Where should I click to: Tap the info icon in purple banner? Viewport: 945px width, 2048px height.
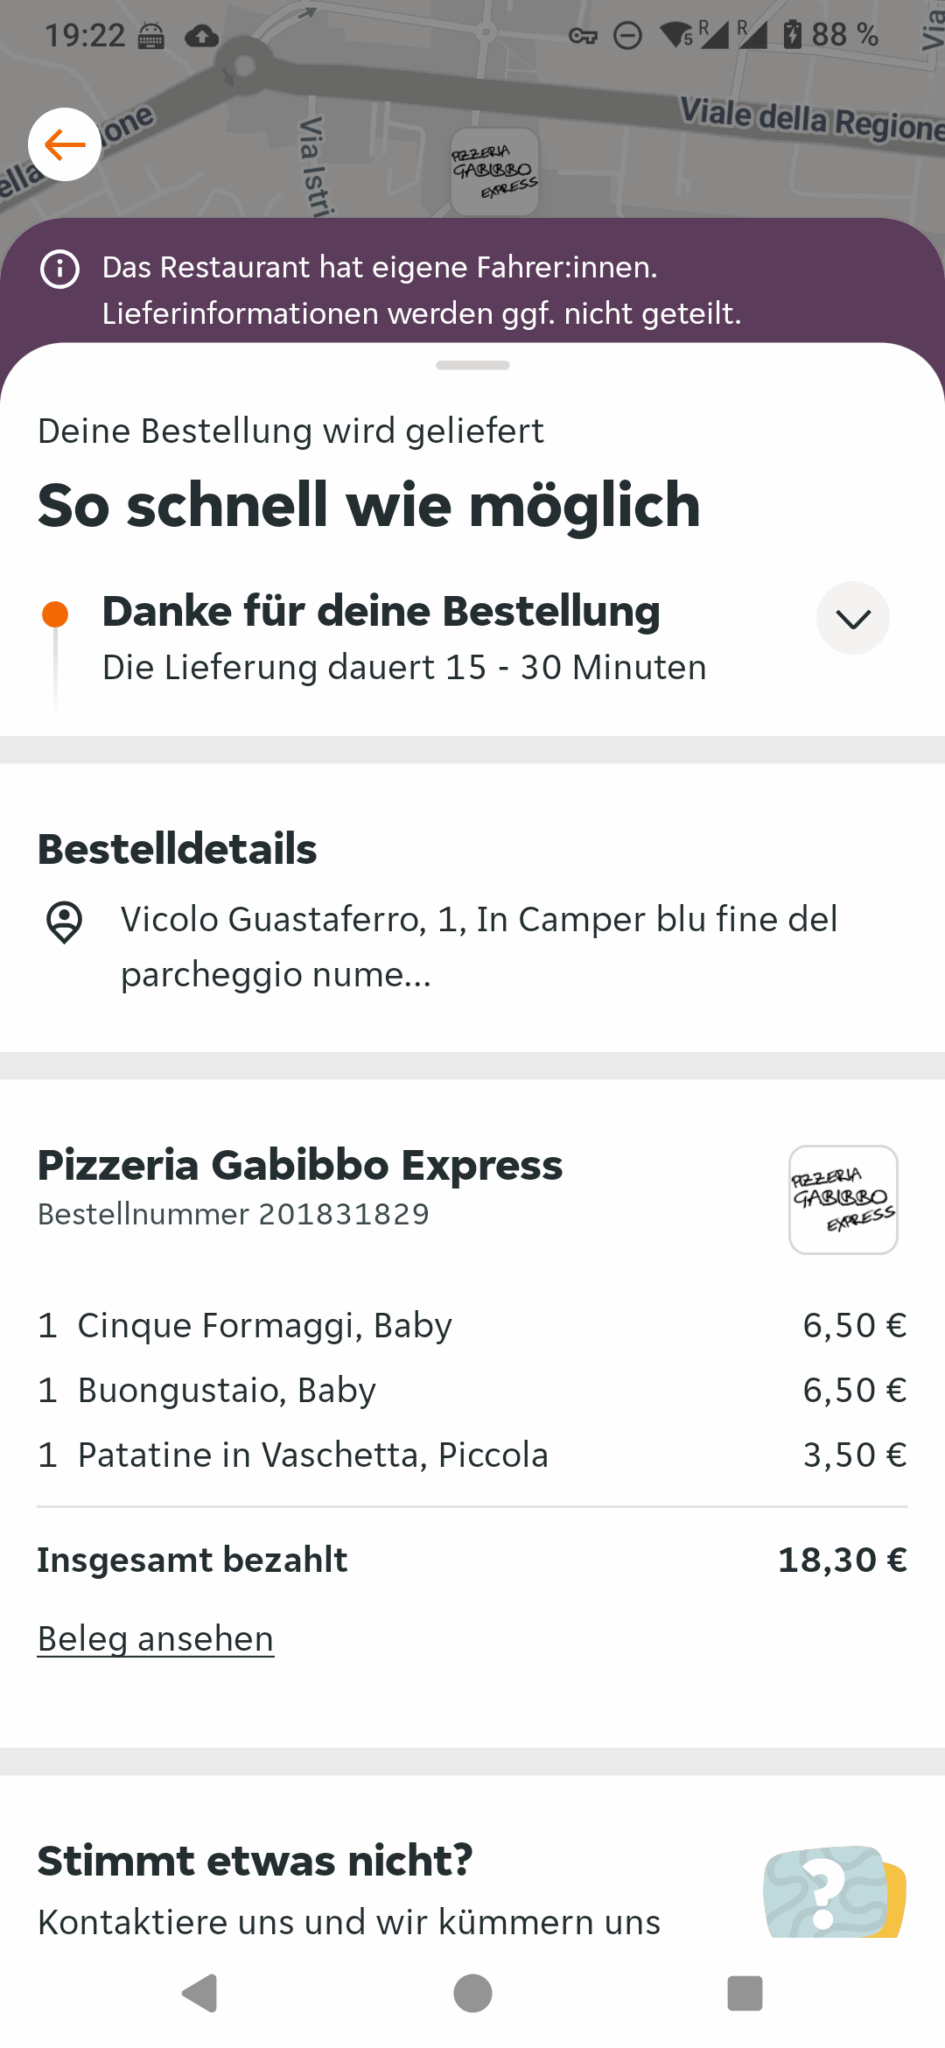(x=60, y=269)
